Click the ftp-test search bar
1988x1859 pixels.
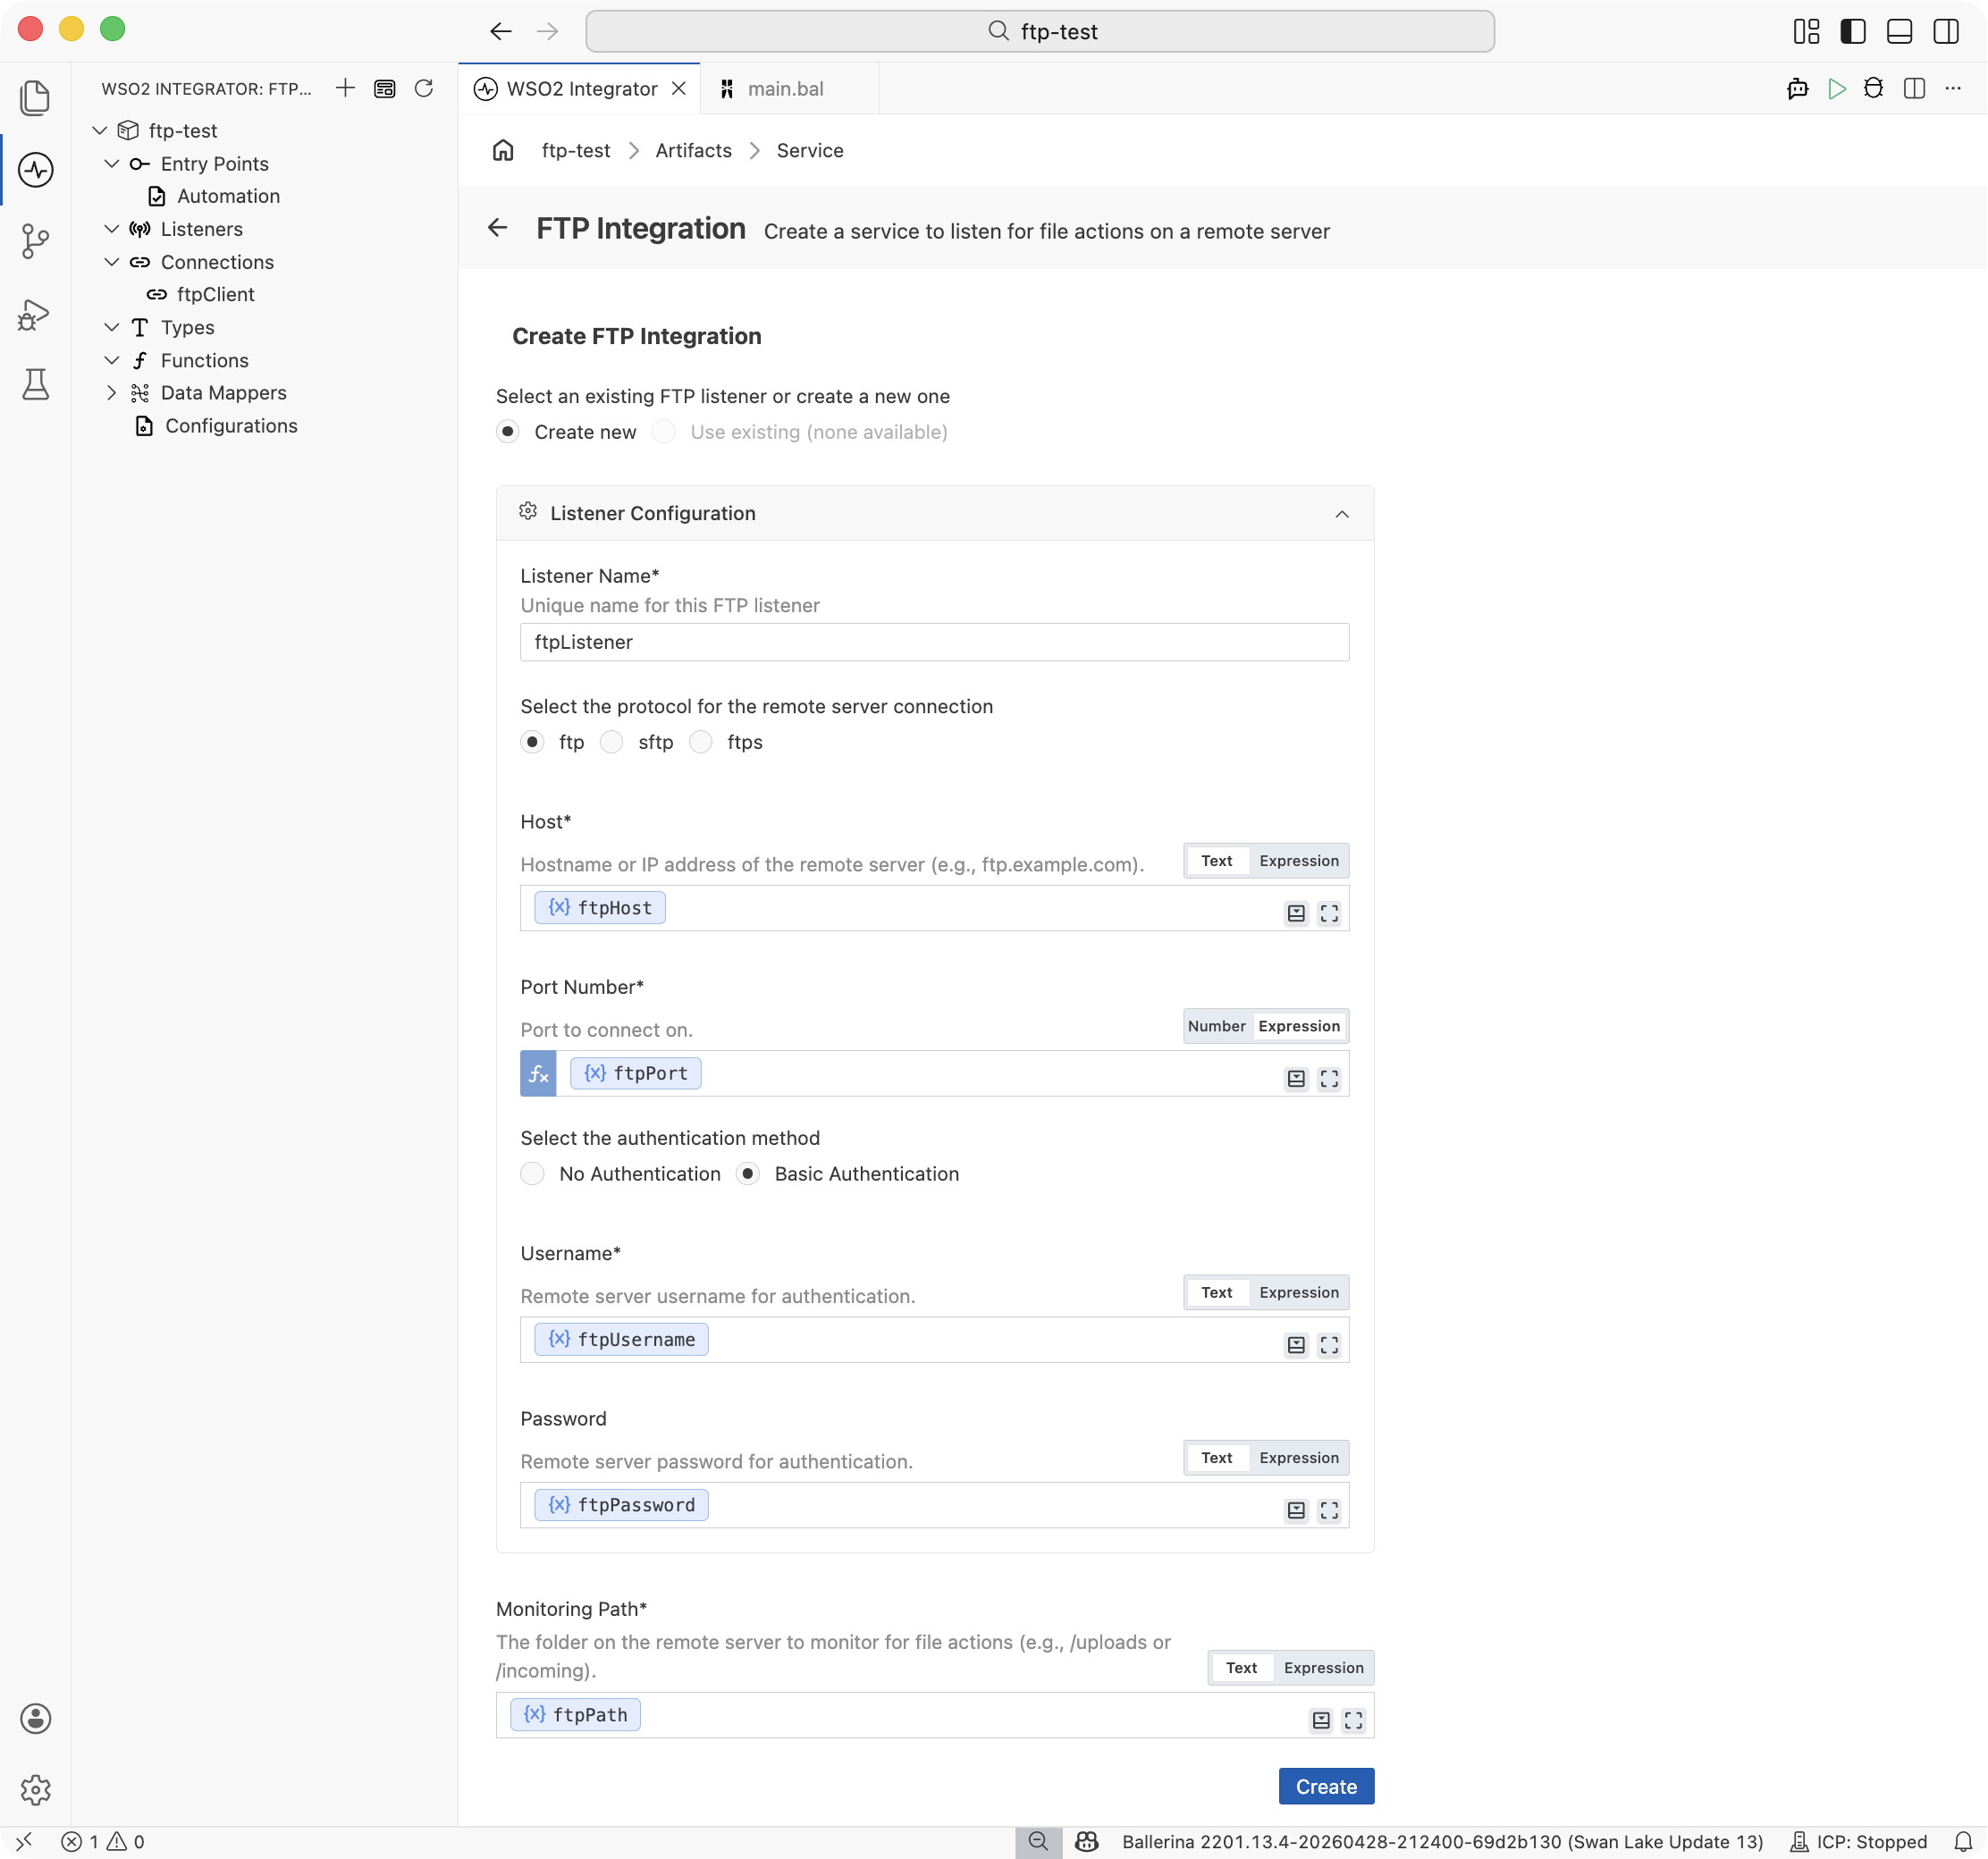tap(1040, 31)
